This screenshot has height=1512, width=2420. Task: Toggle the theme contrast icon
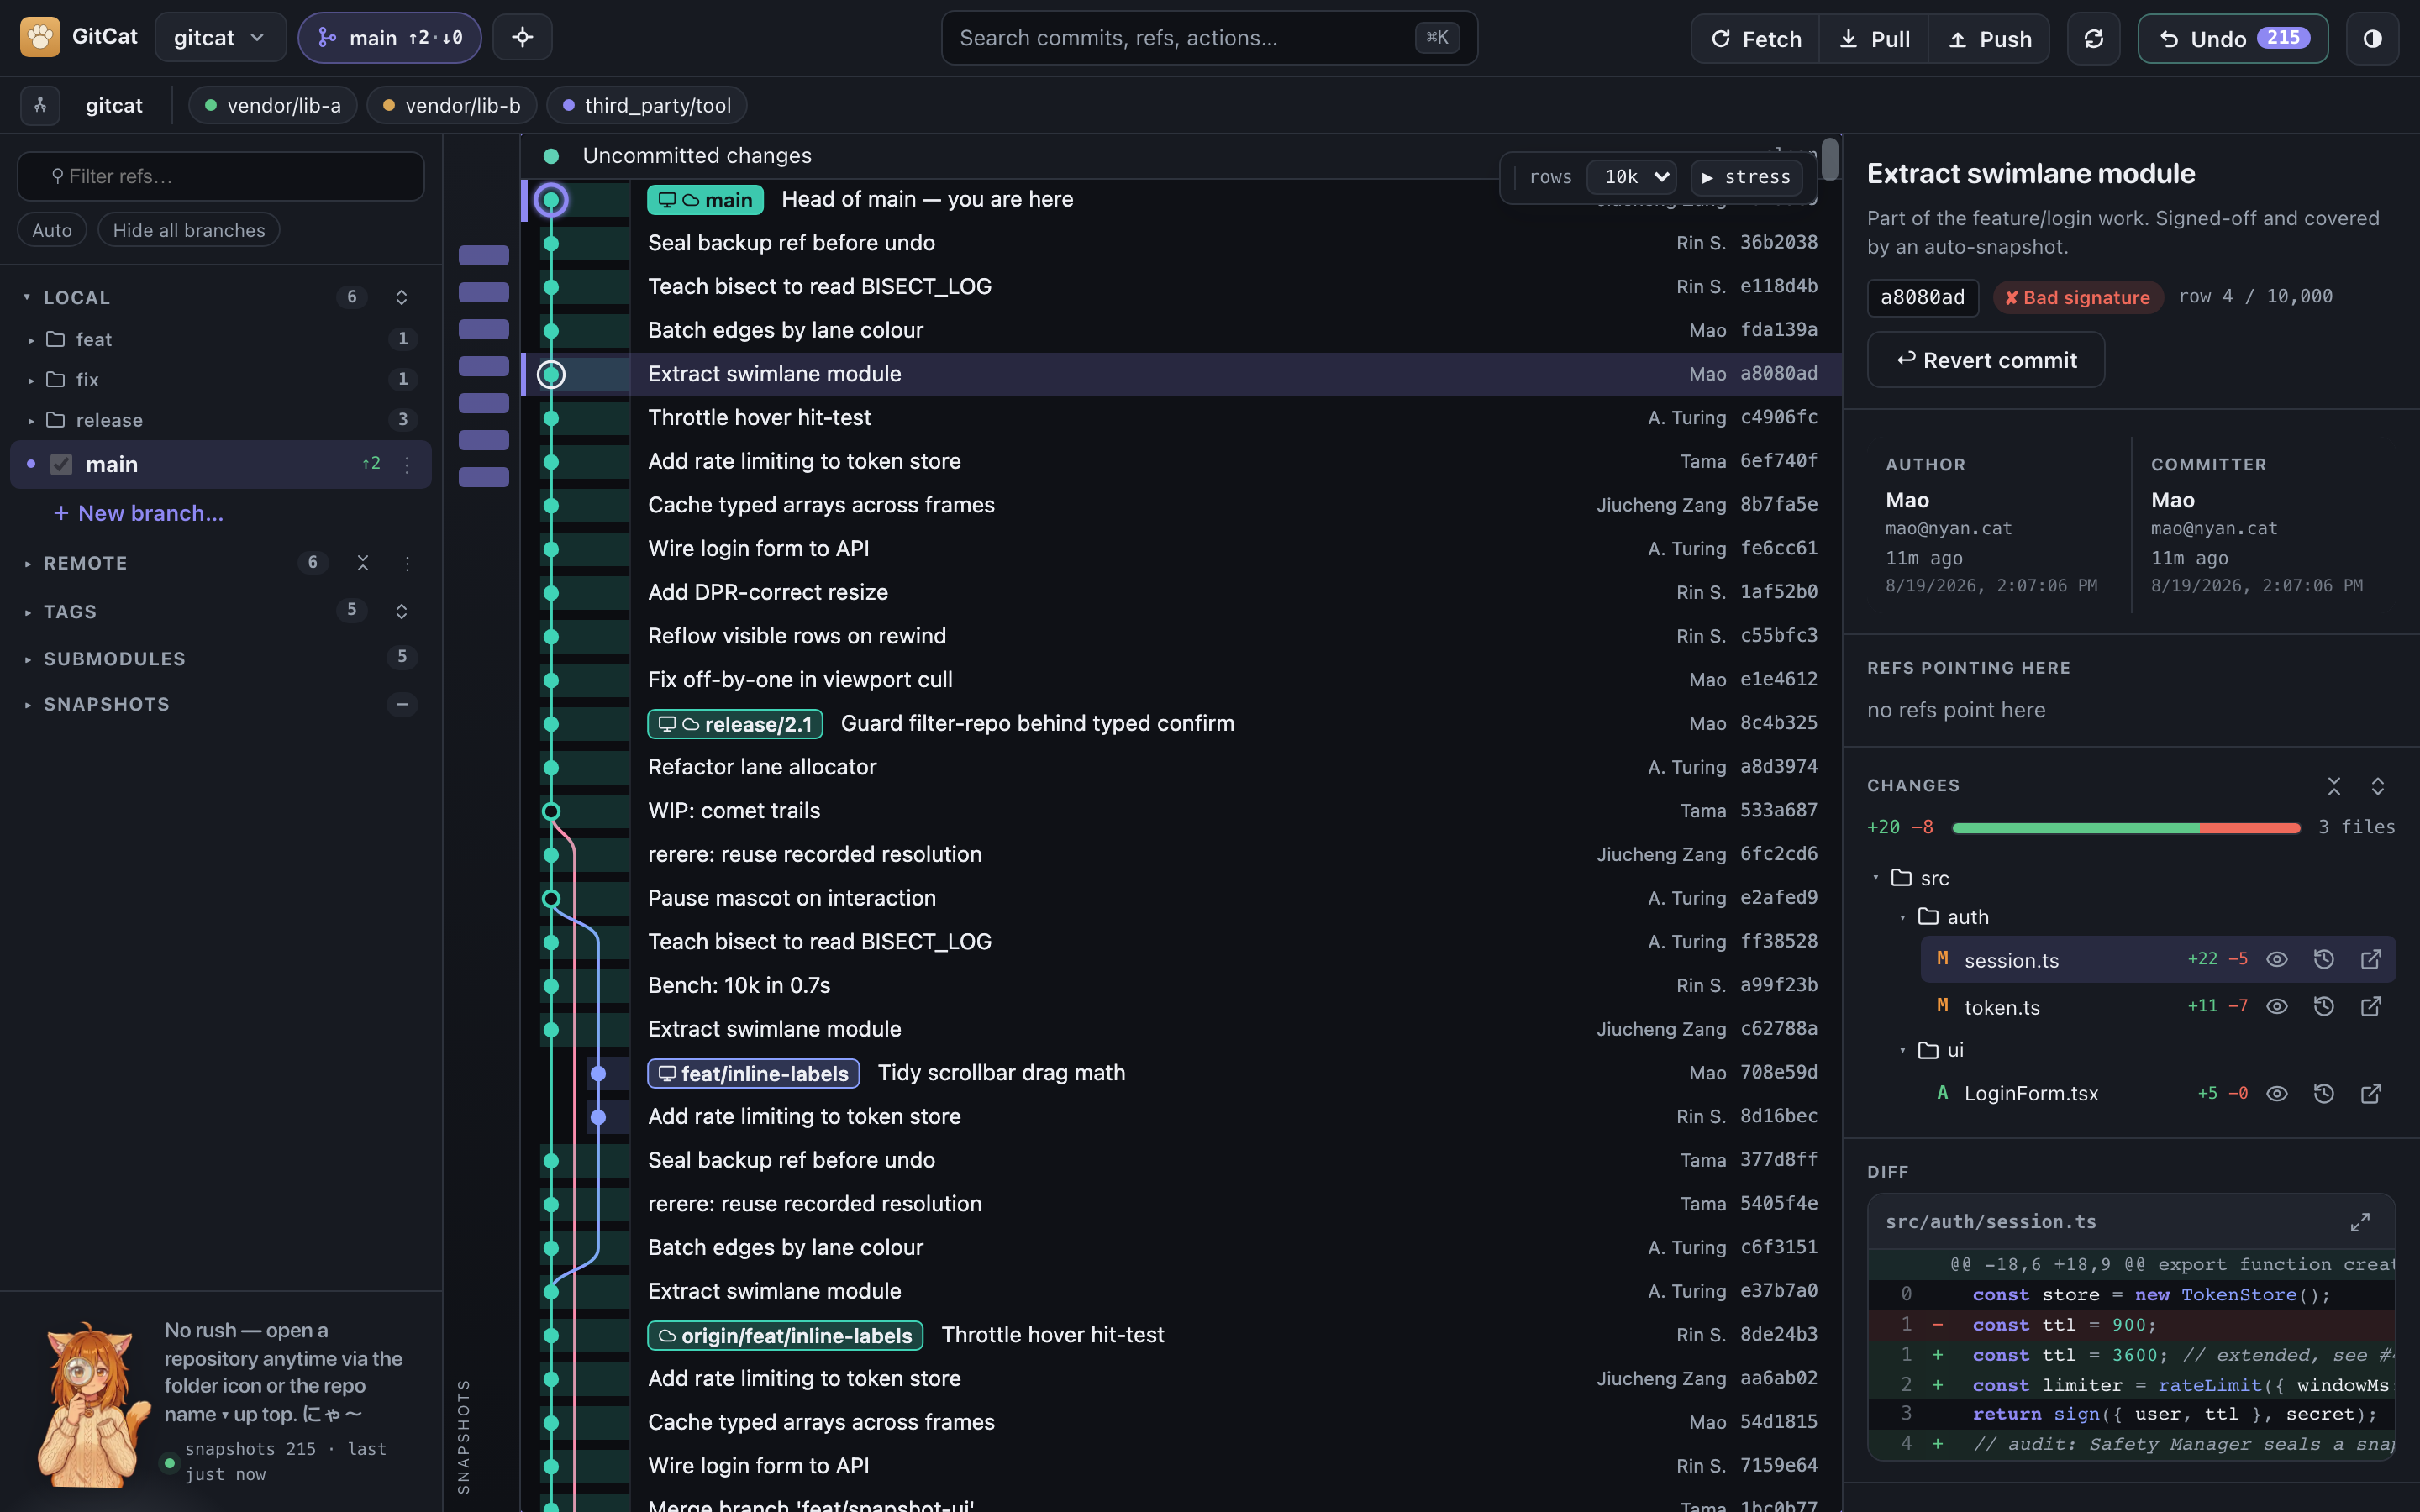[x=2372, y=38]
